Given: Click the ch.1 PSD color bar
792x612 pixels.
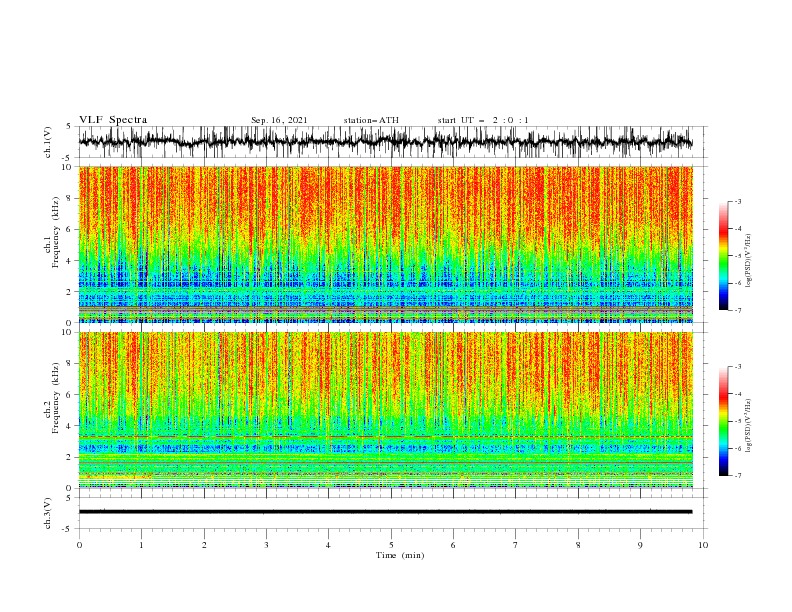Looking at the screenshot, I should coord(723,256).
